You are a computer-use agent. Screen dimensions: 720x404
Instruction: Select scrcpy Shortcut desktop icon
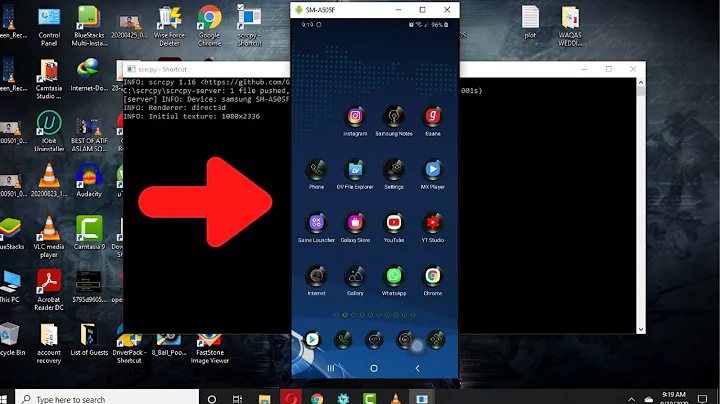point(249,26)
